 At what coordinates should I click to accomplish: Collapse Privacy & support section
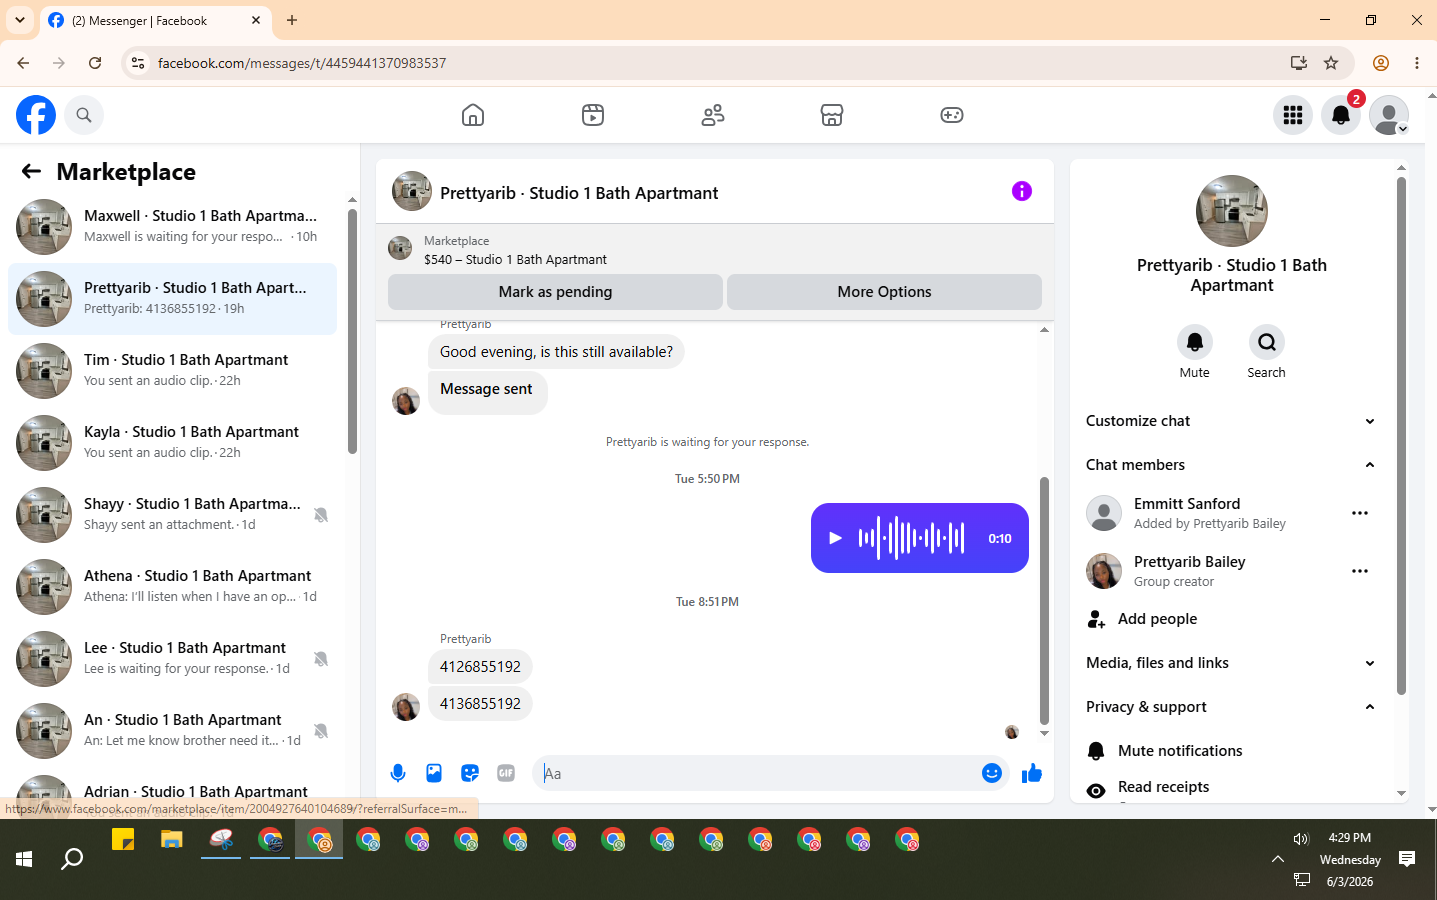[1232, 707]
